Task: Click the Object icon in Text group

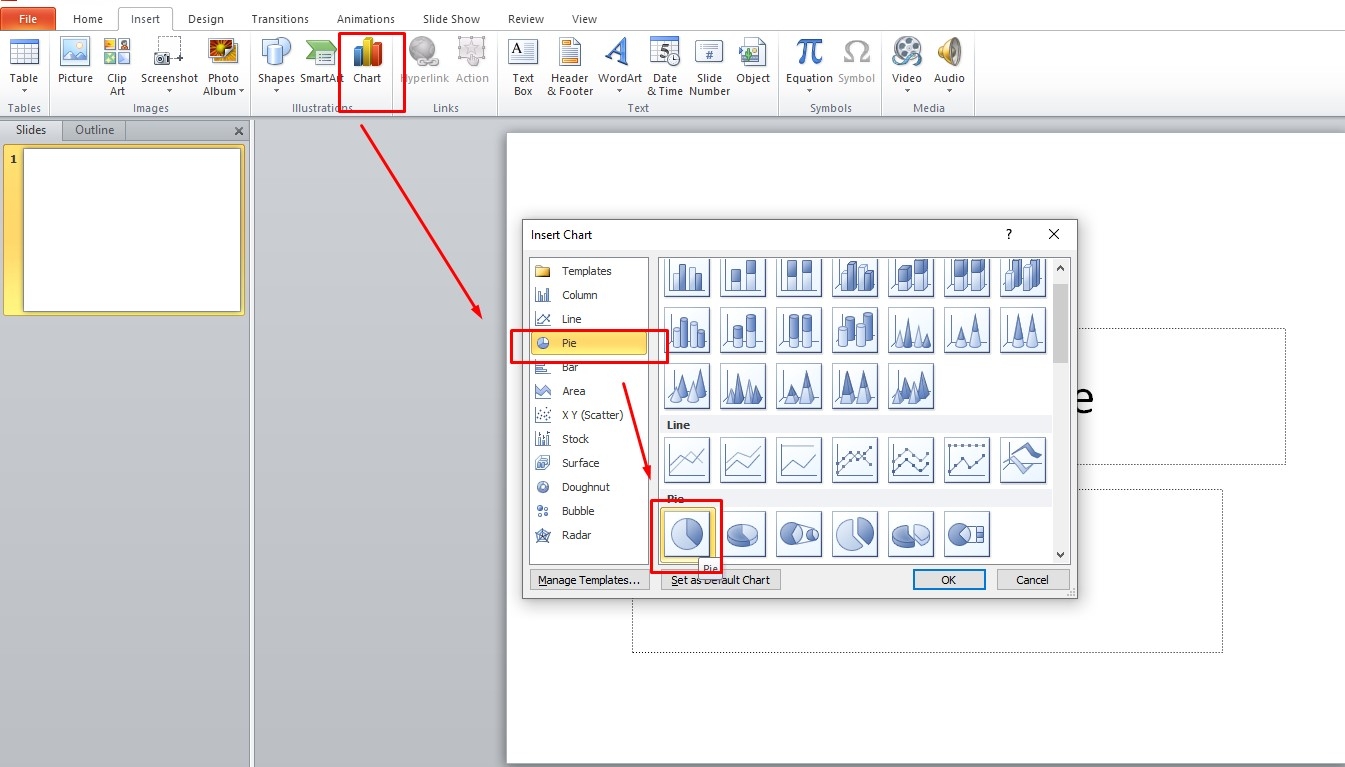Action: (x=752, y=52)
